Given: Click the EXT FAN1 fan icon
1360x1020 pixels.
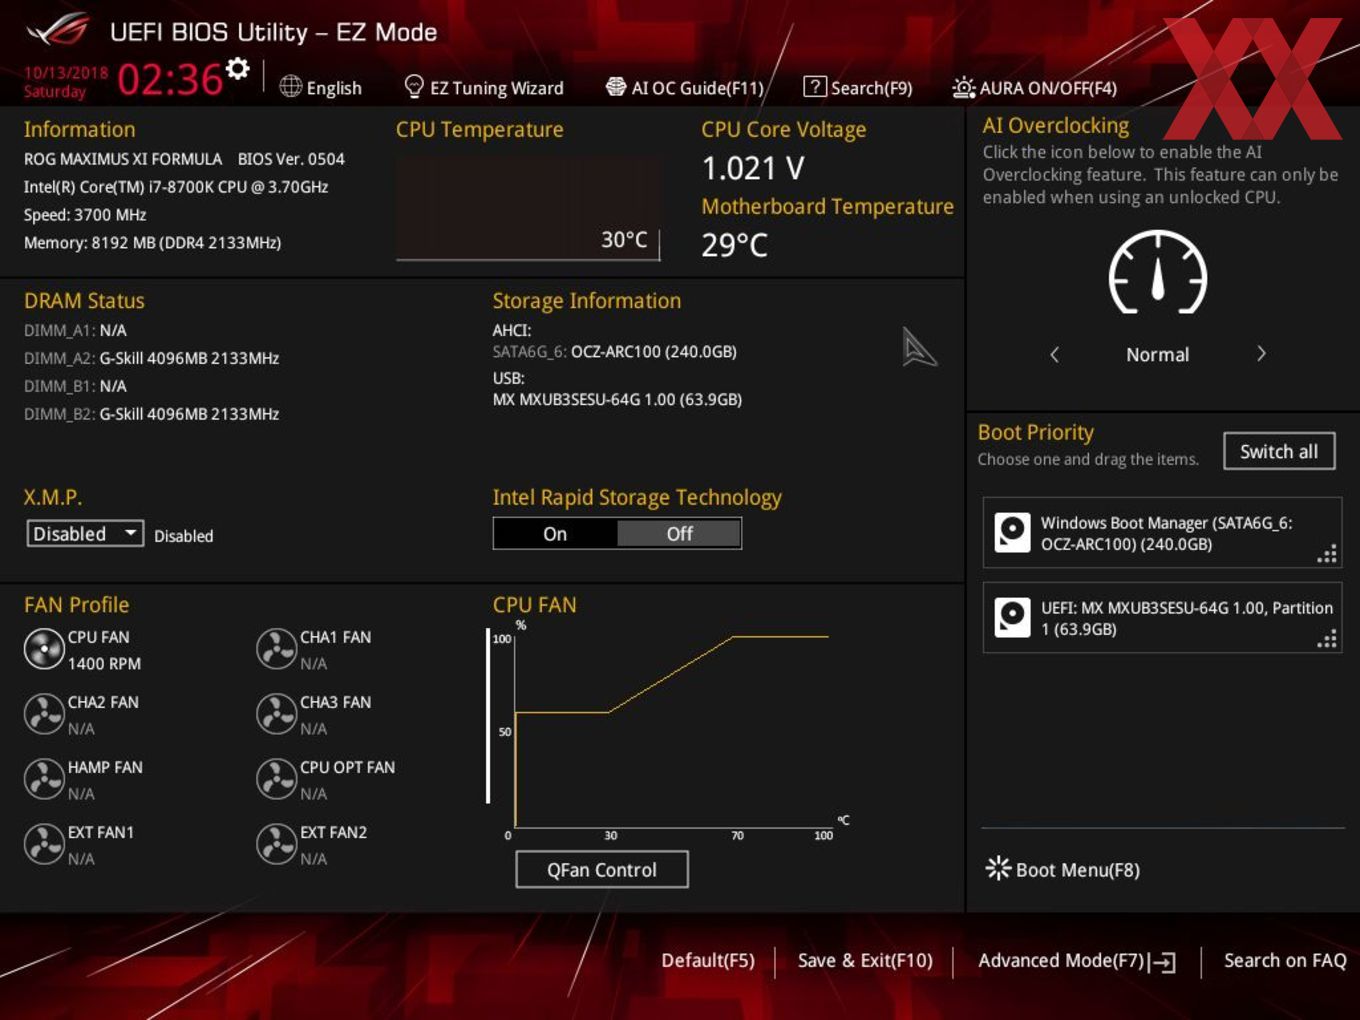Looking at the screenshot, I should [44, 844].
